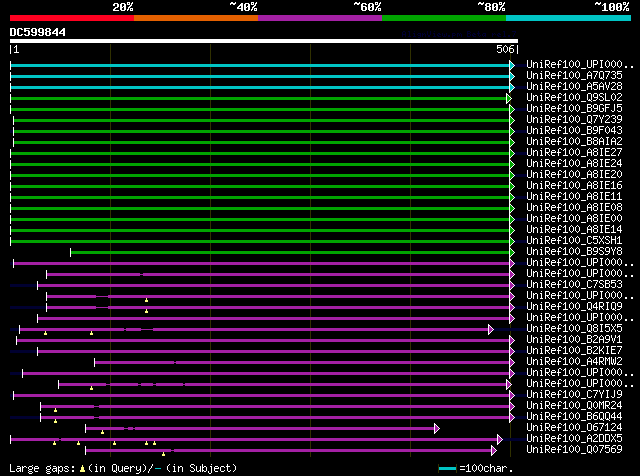Click the yellow gap marker under Q4RIQ9 bar

[x=146, y=311]
